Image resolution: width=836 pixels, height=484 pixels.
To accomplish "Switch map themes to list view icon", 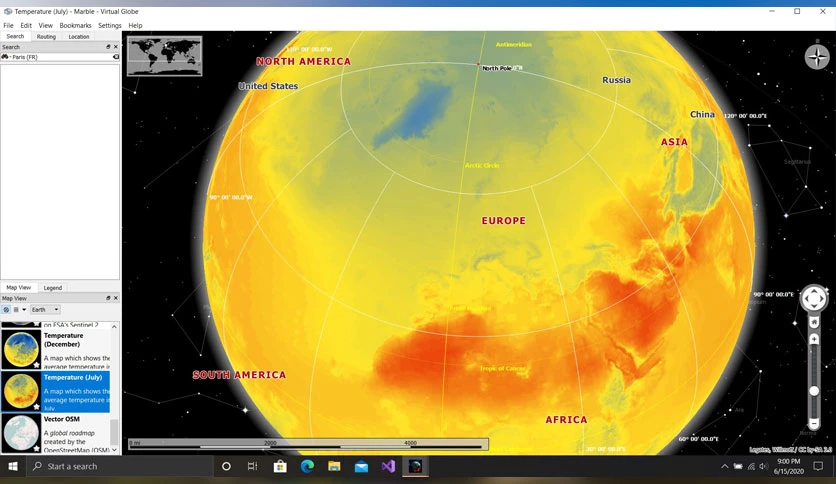I will (16, 309).
